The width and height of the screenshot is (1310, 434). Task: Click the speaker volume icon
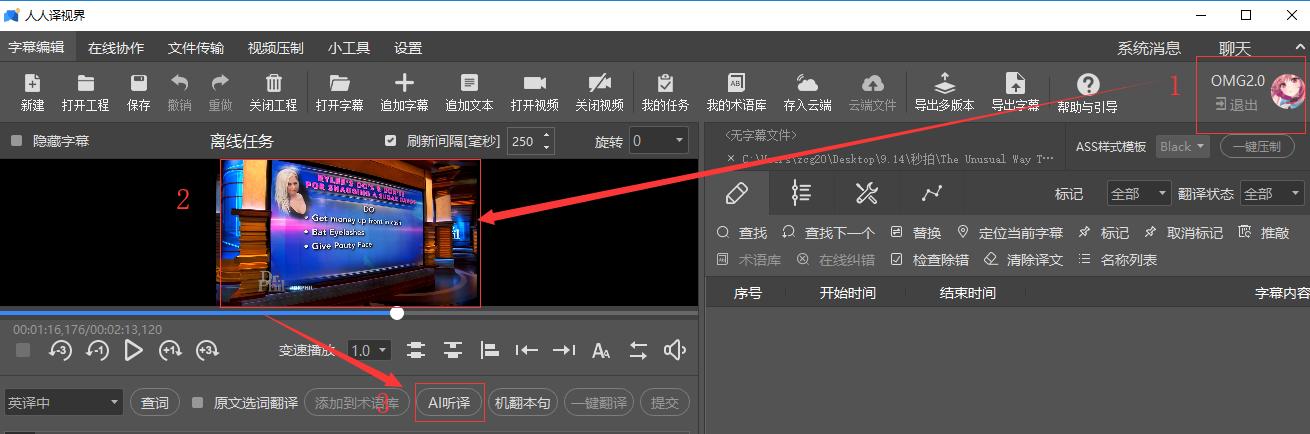[675, 350]
